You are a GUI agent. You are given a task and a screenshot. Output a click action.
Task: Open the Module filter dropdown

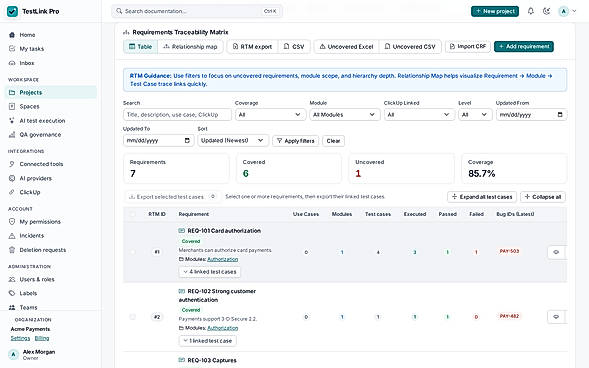point(345,115)
